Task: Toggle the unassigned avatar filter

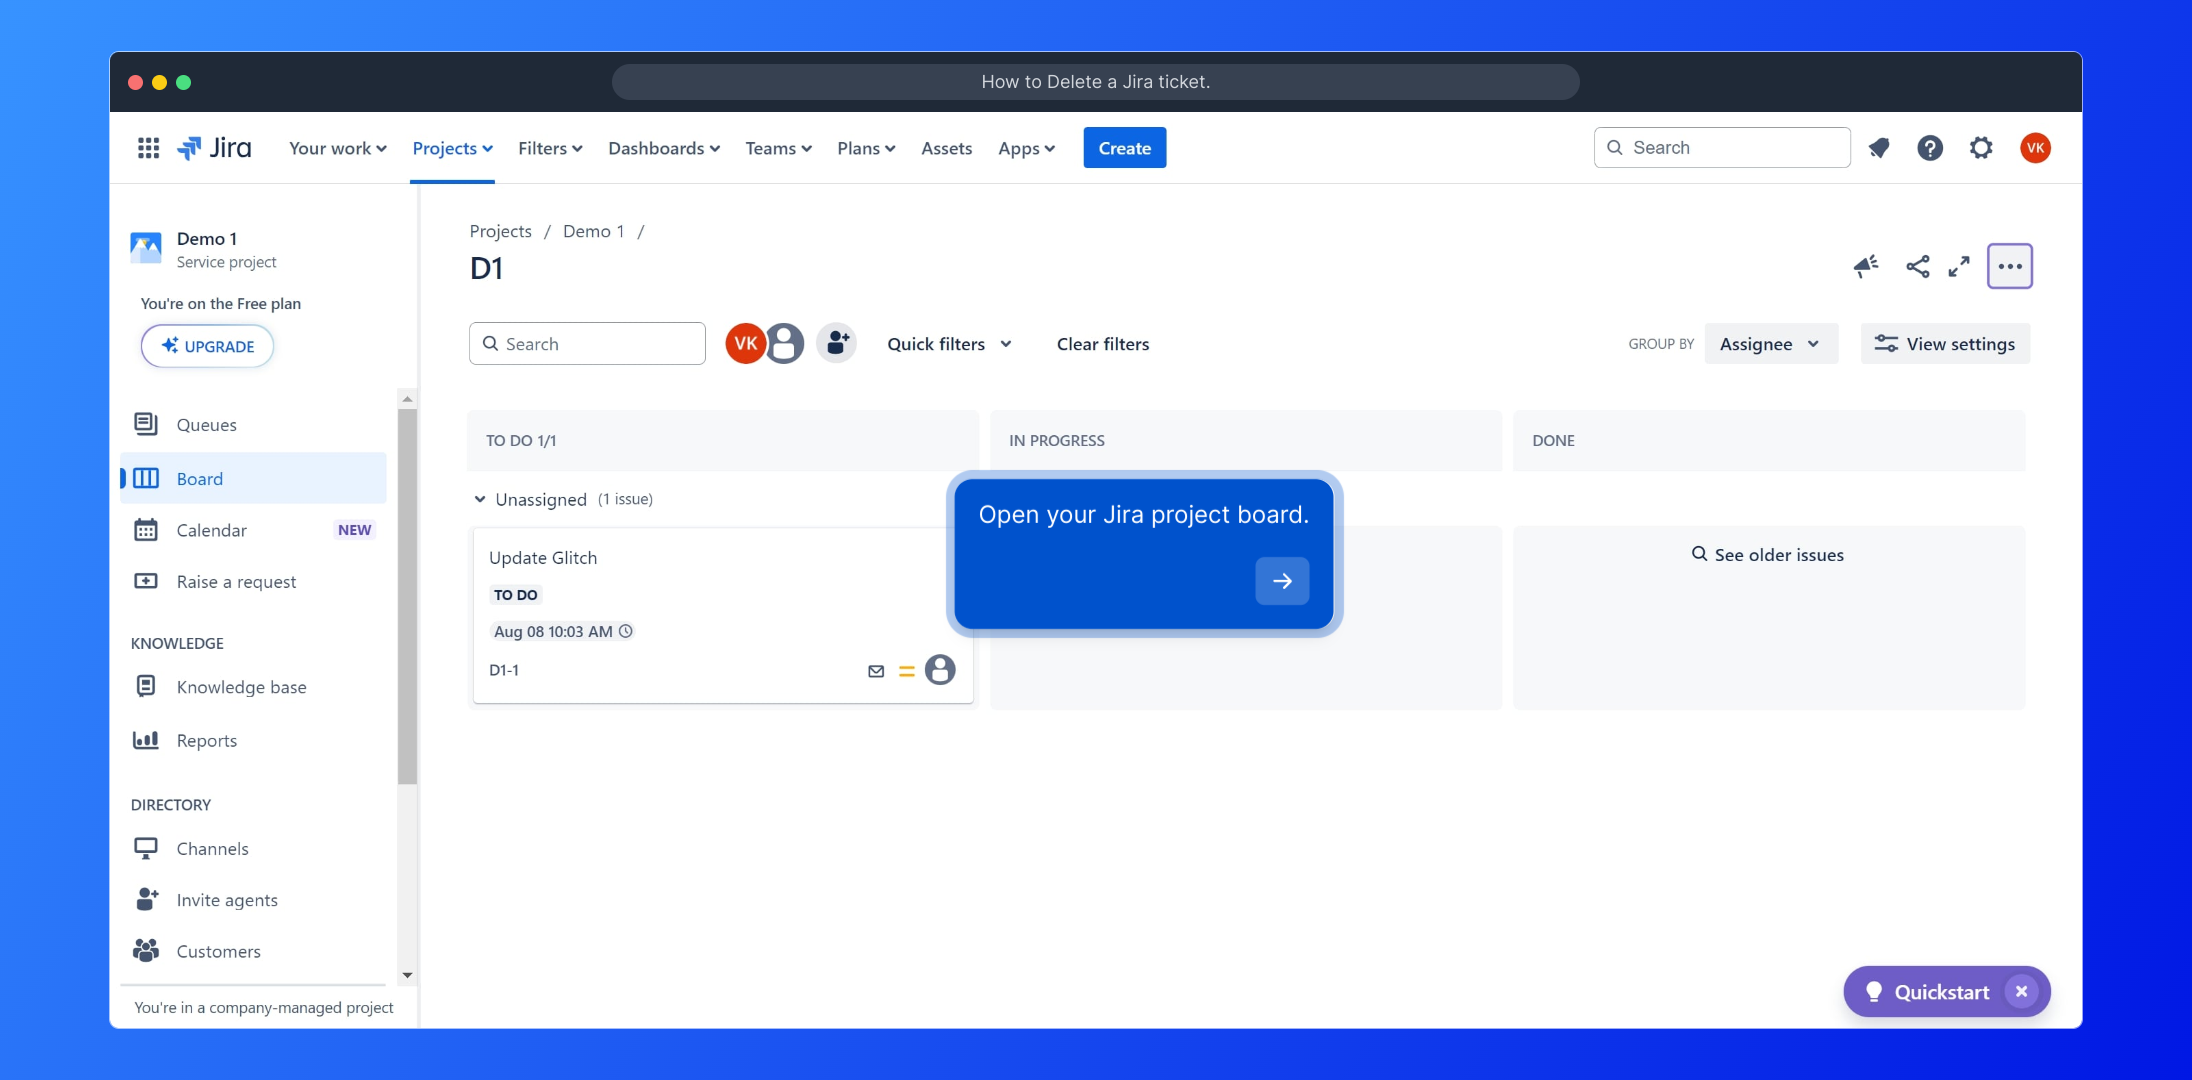Action: pos(786,344)
